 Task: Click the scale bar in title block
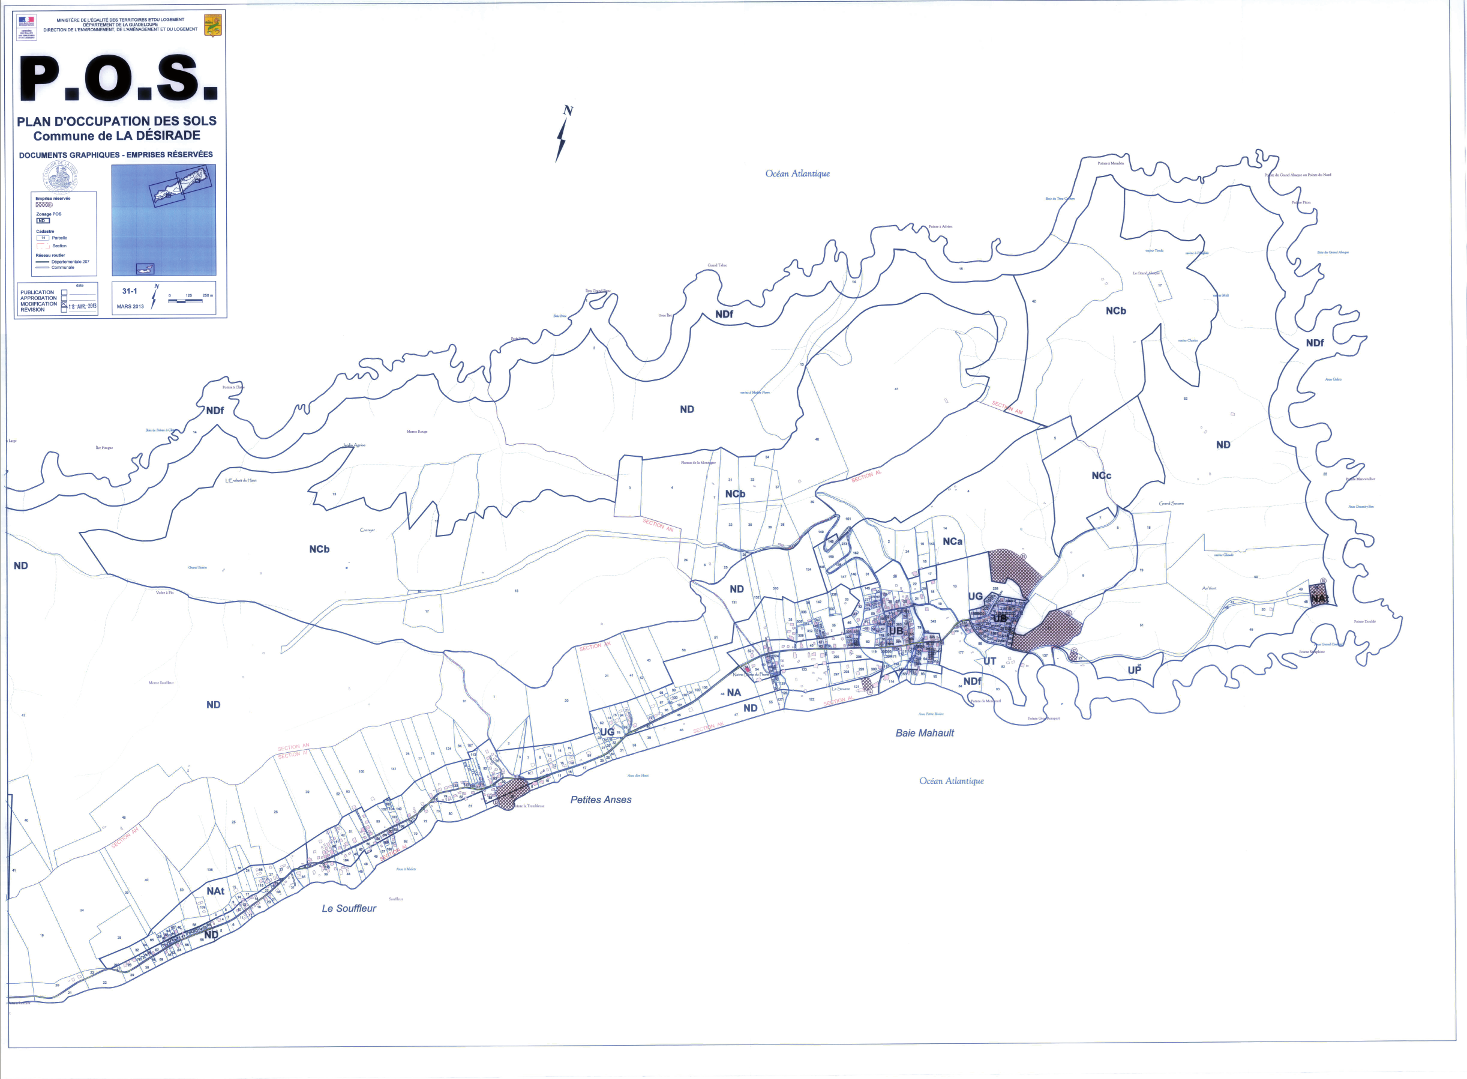point(187,299)
